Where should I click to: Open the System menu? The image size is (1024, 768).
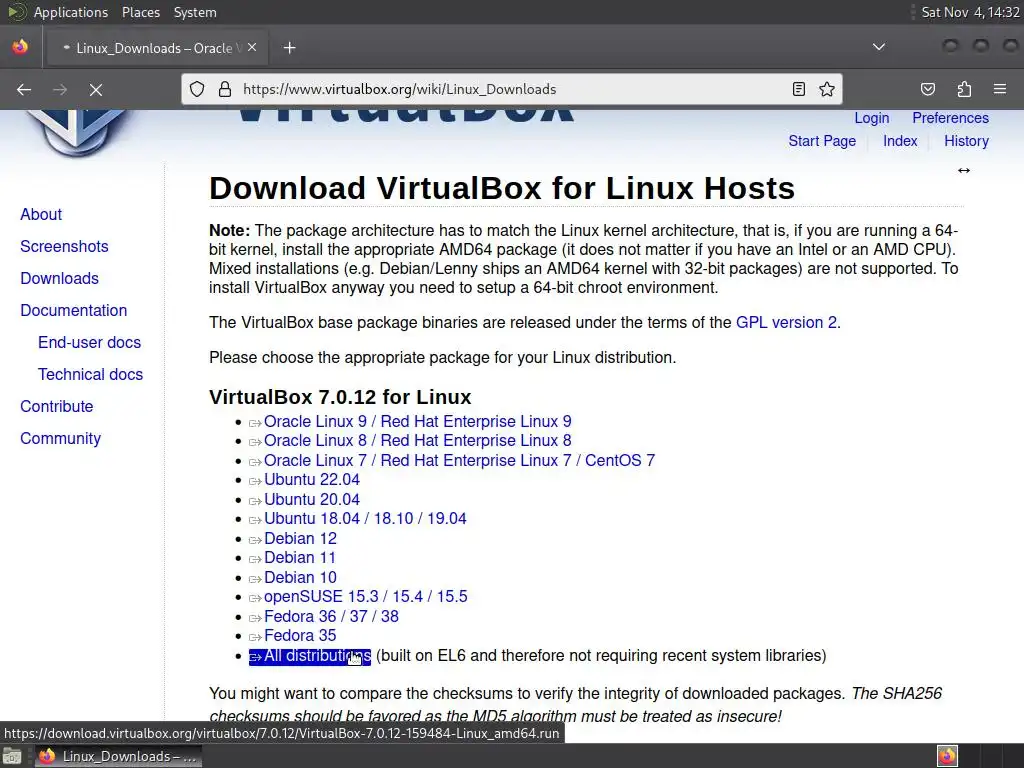pos(195,12)
